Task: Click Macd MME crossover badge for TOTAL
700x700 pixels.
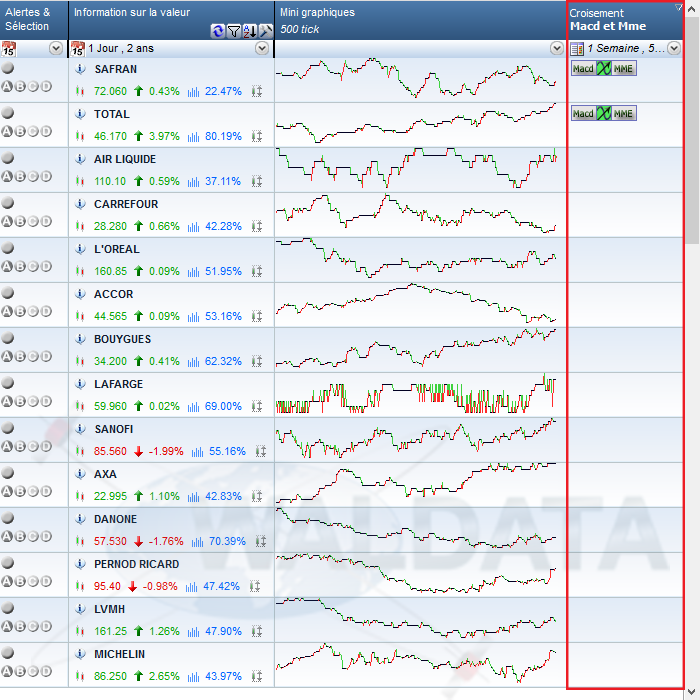Action: pos(604,113)
